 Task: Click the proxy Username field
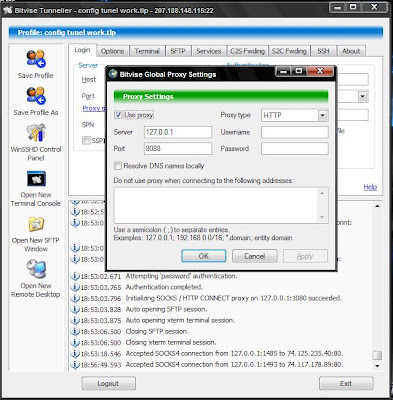coord(295,132)
